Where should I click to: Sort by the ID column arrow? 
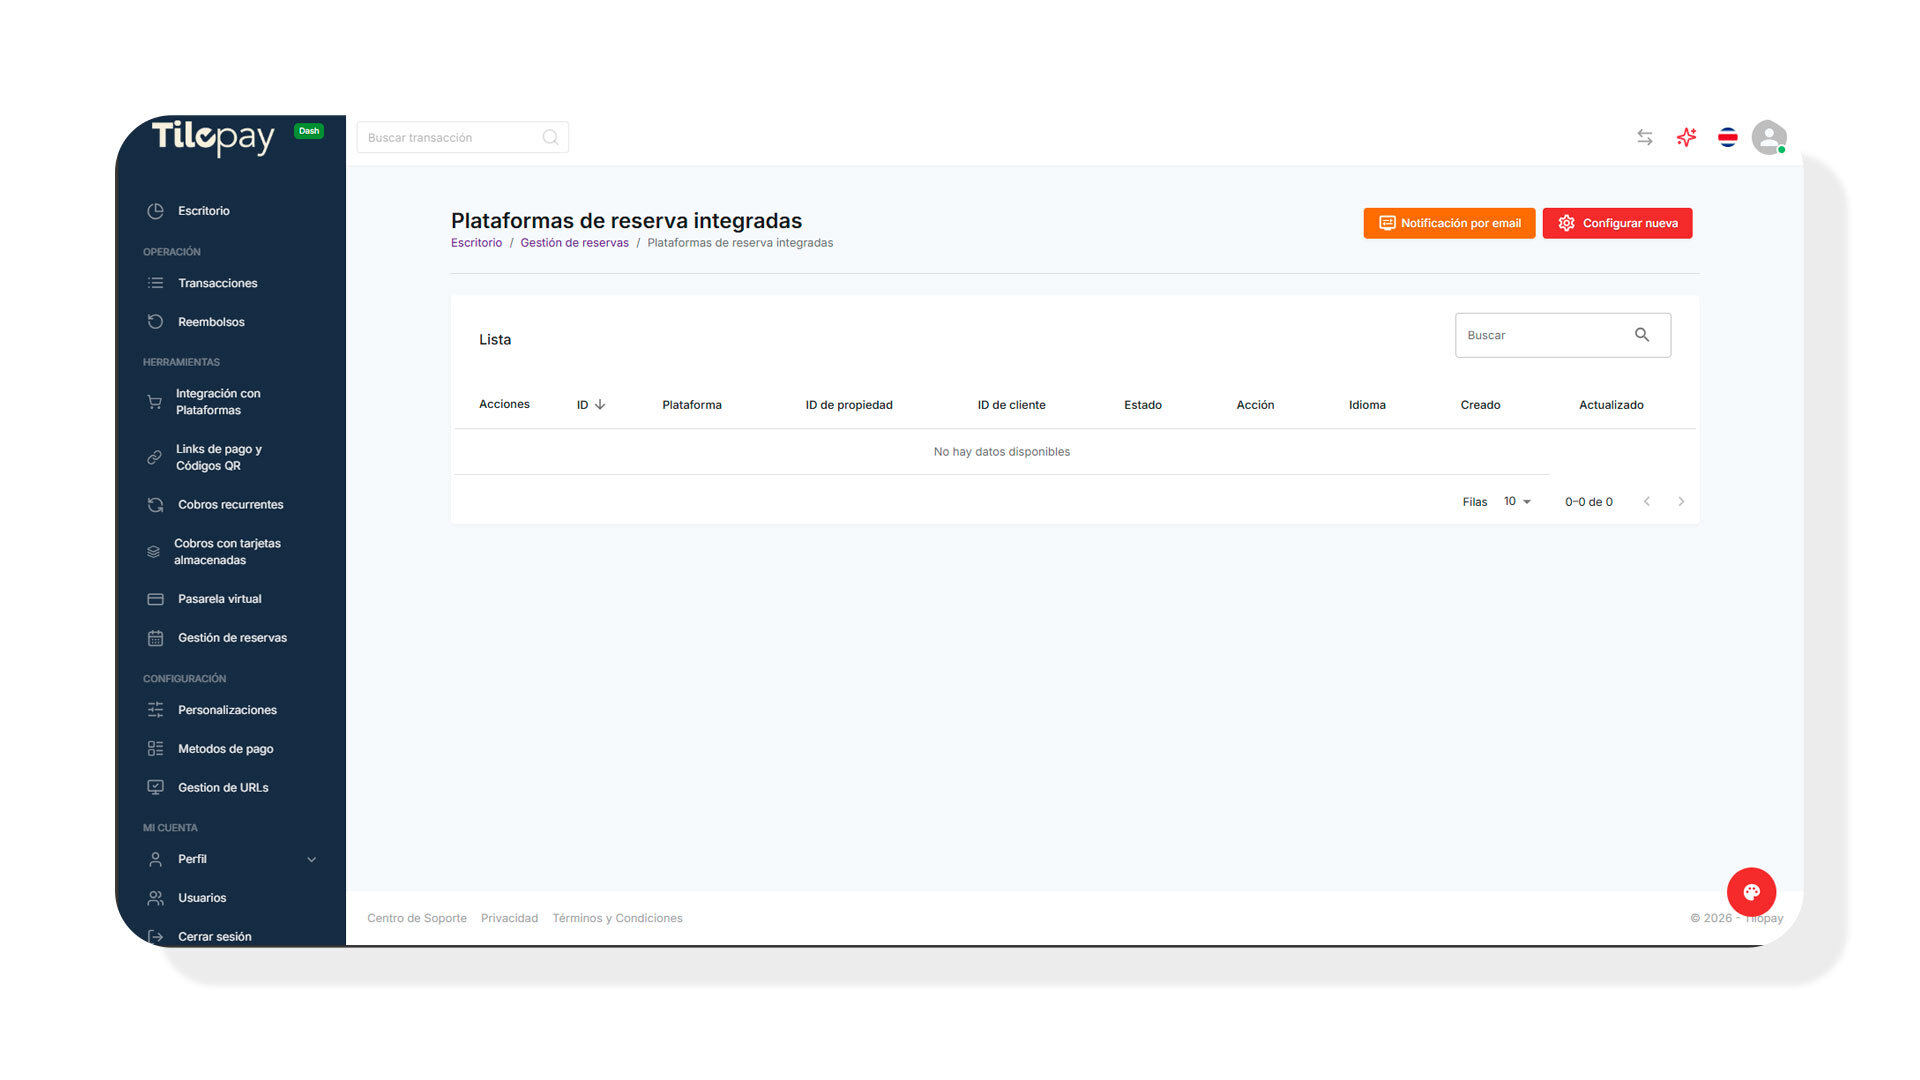pyautogui.click(x=600, y=405)
